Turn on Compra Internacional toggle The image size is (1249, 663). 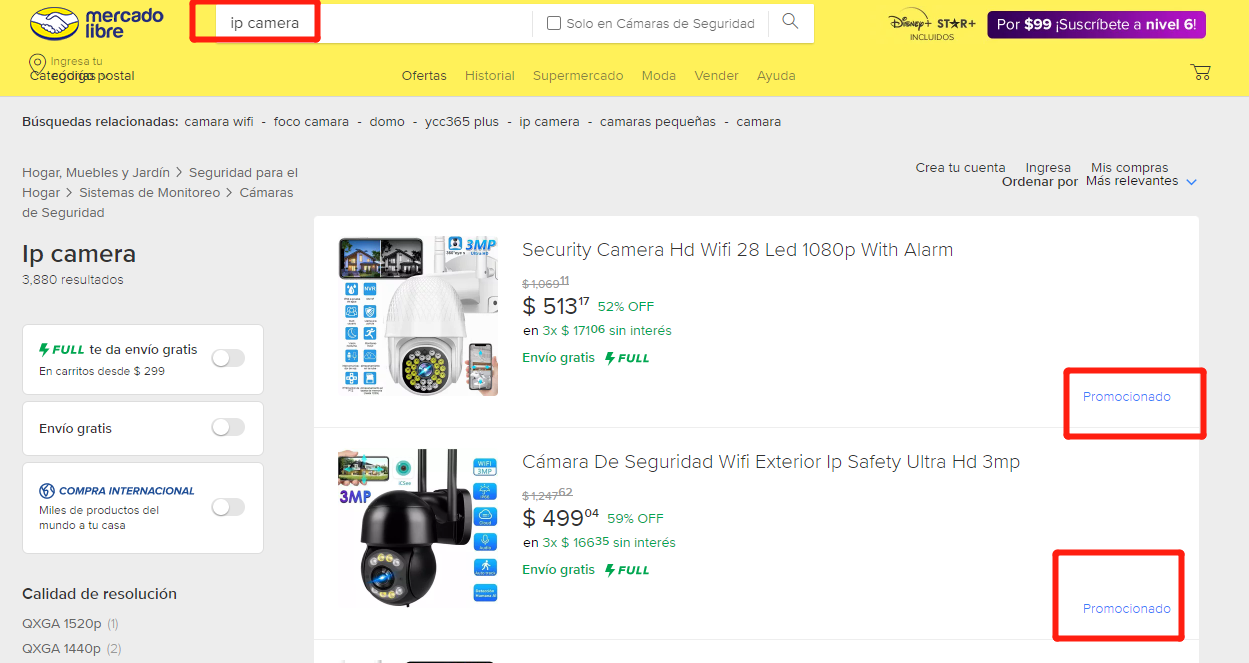[228, 507]
